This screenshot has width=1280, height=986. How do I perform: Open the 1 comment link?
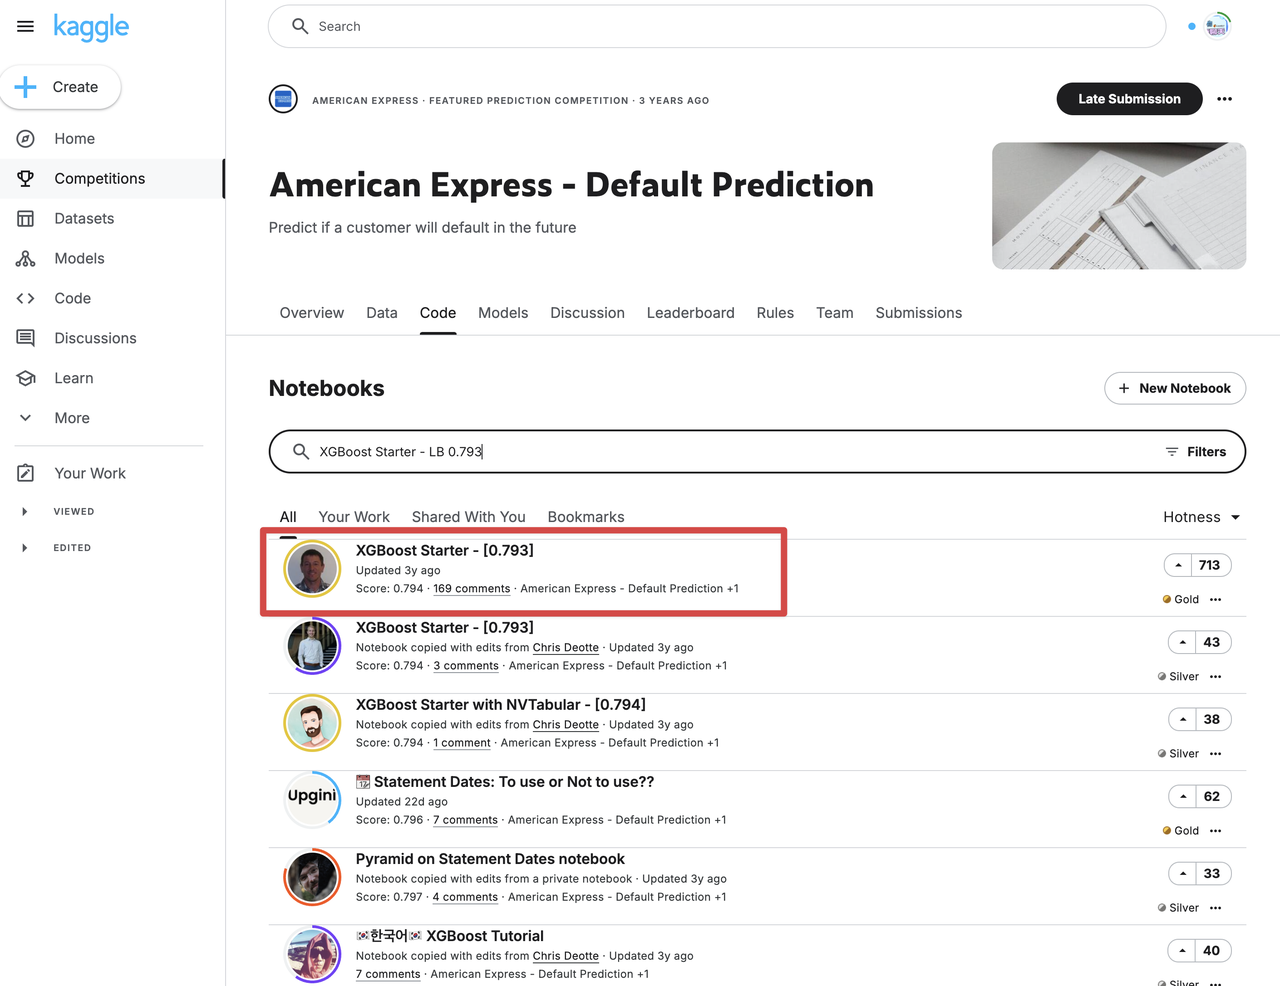pyautogui.click(x=462, y=743)
